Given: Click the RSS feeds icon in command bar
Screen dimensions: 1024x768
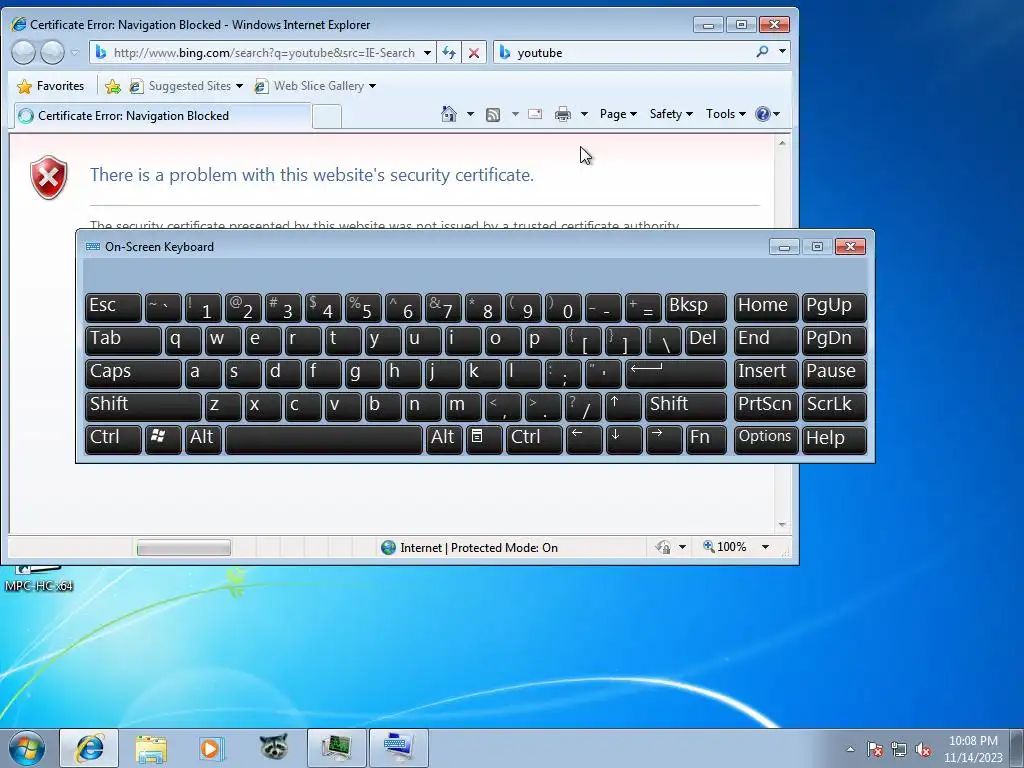Looking at the screenshot, I should click(x=493, y=115).
